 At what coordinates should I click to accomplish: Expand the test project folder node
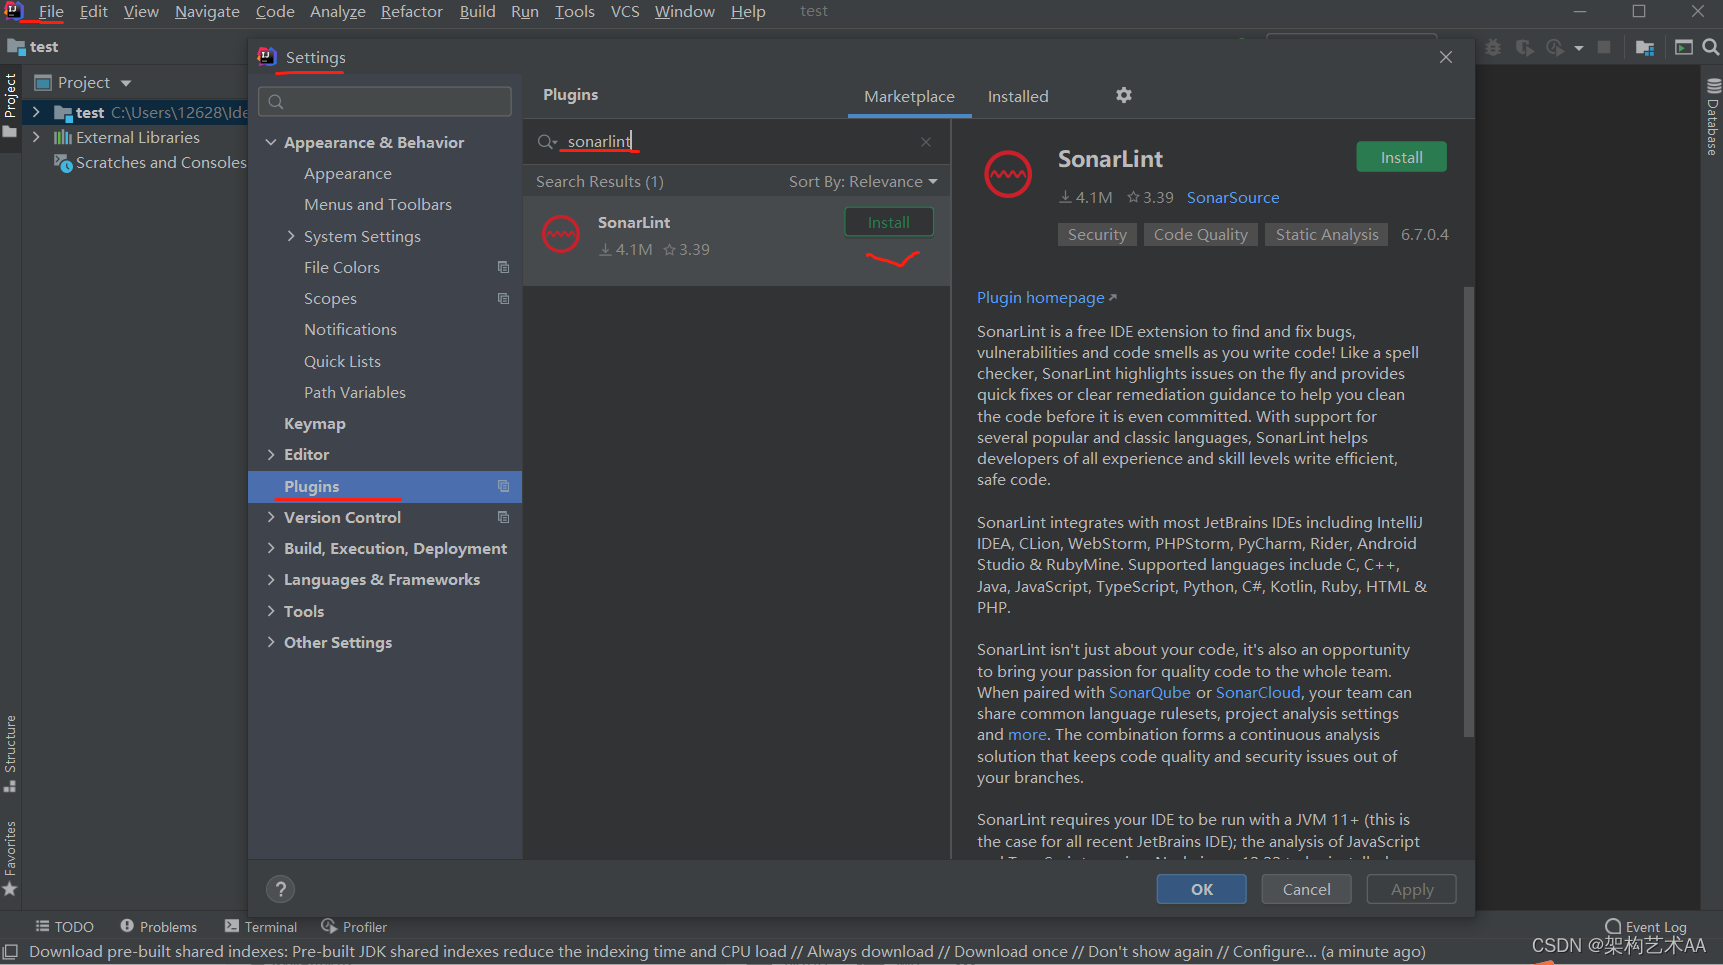[x=36, y=112]
